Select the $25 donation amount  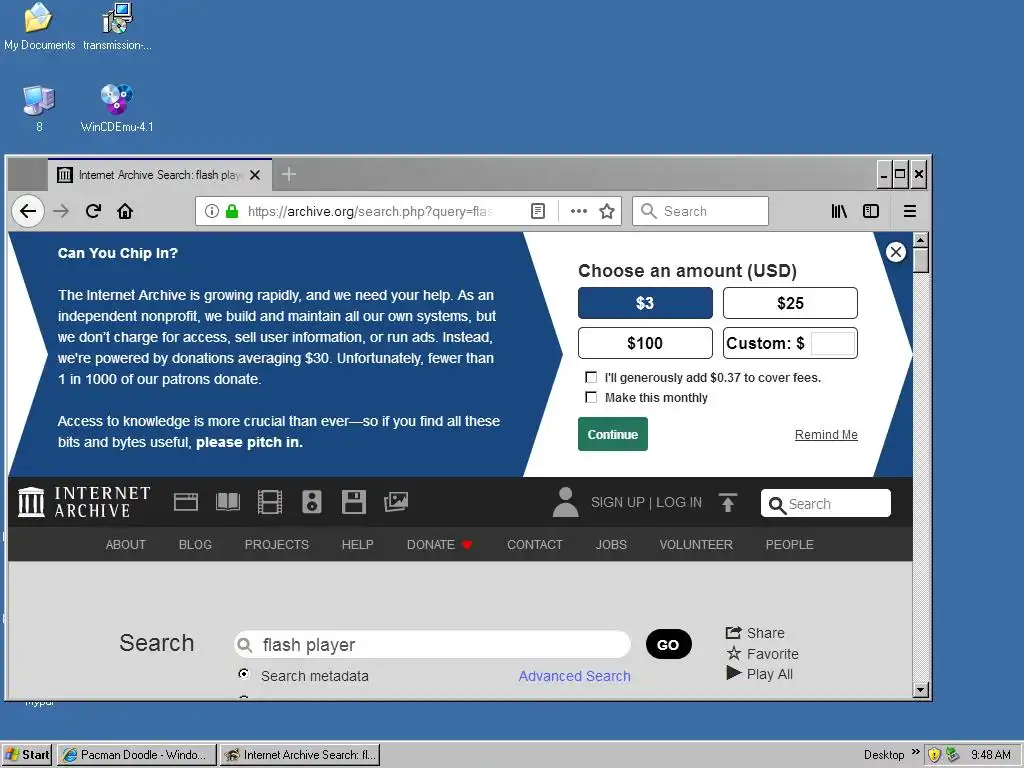[790, 303]
